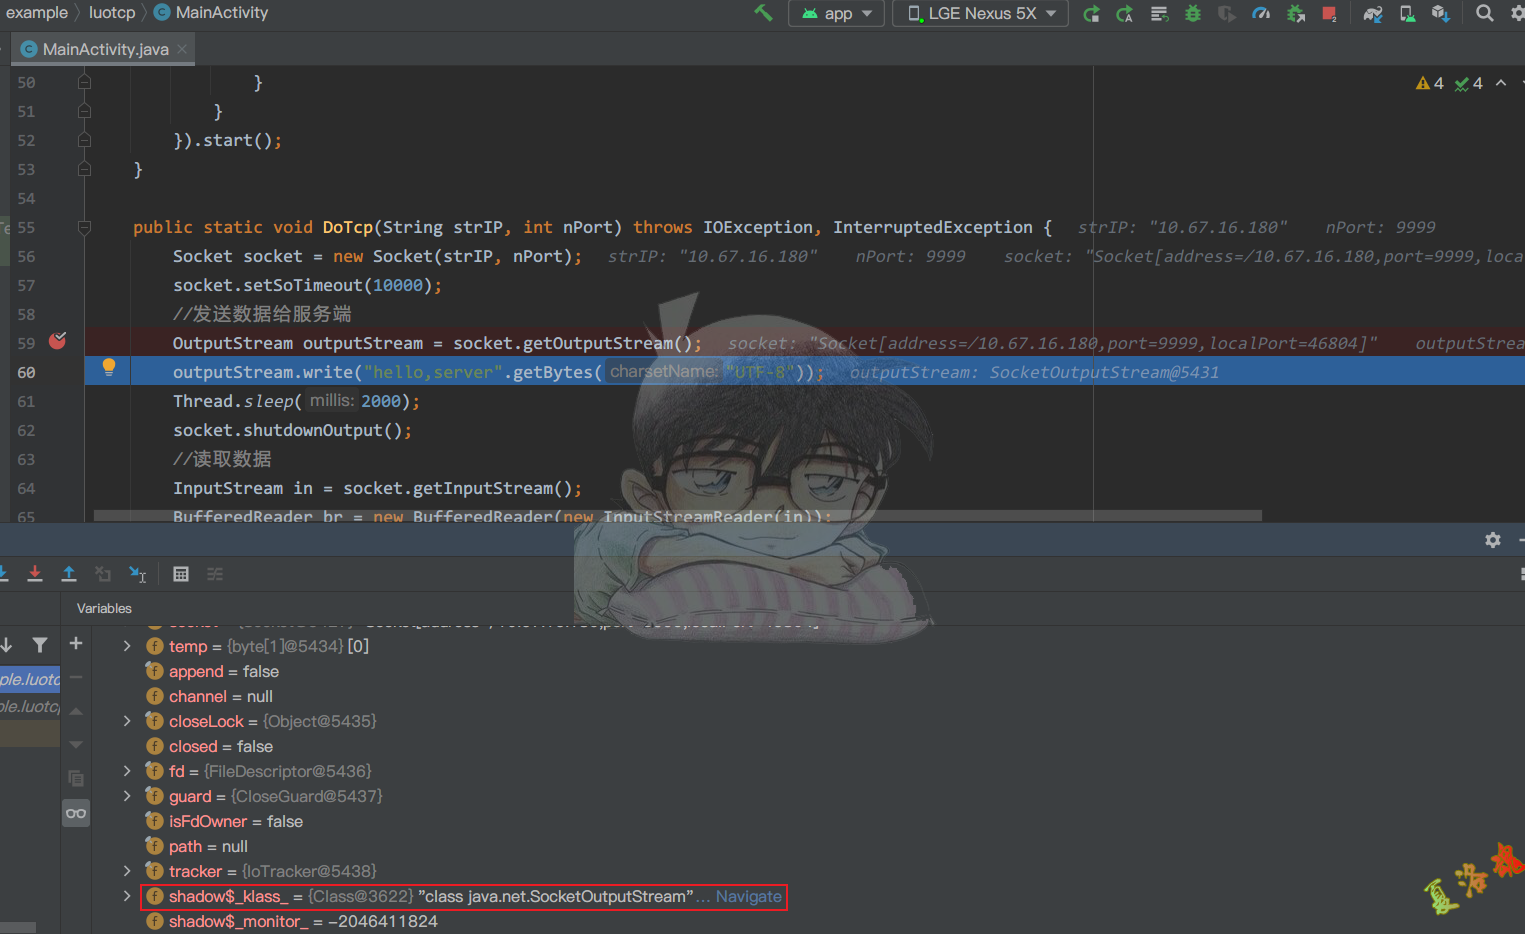The height and width of the screenshot is (934, 1525).
Task: Click the Navigate link beside shadow$_klass_
Action: click(x=747, y=896)
